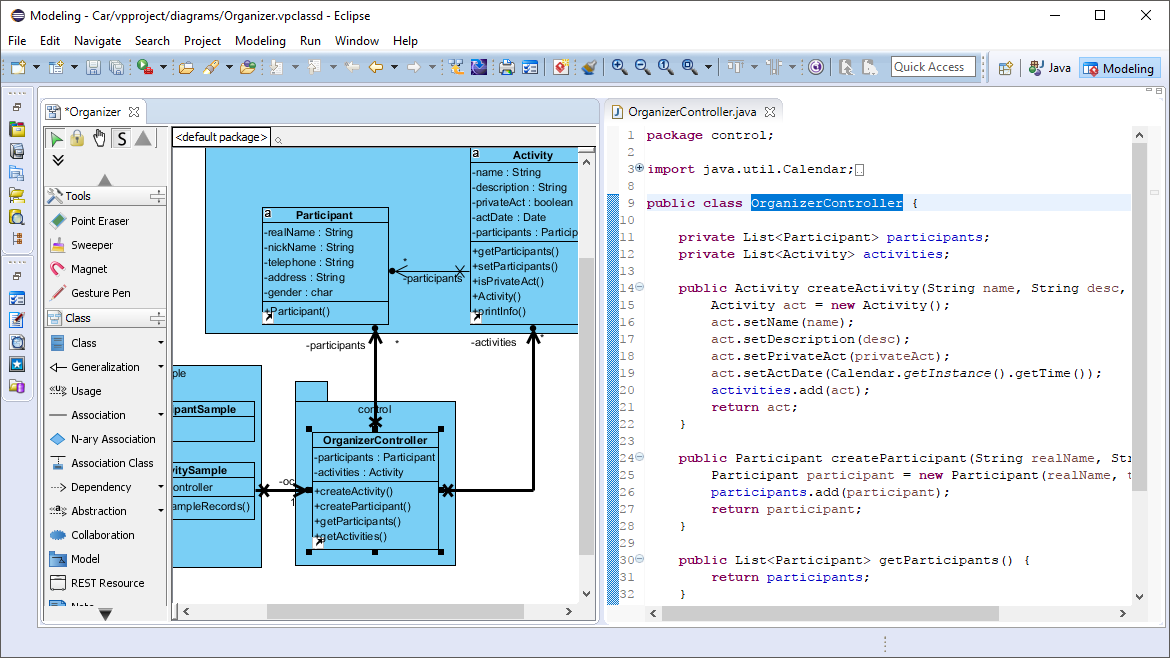Open the Navigate menu
Image resolution: width=1170 pixels, height=658 pixels.
[97, 41]
